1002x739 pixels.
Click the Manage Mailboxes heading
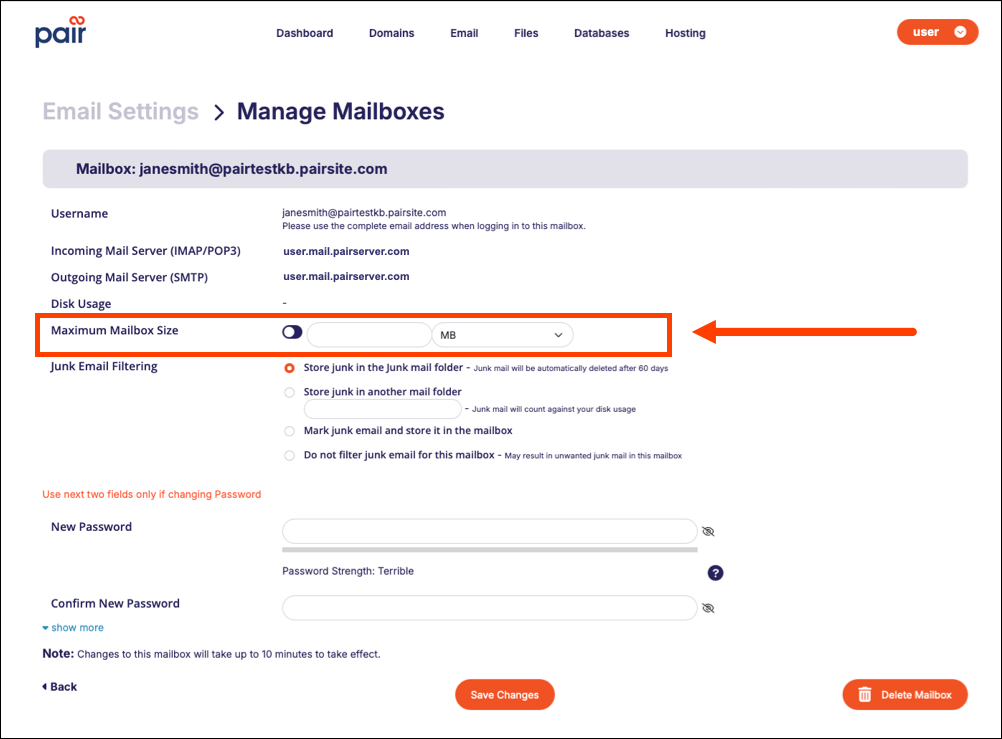[341, 111]
